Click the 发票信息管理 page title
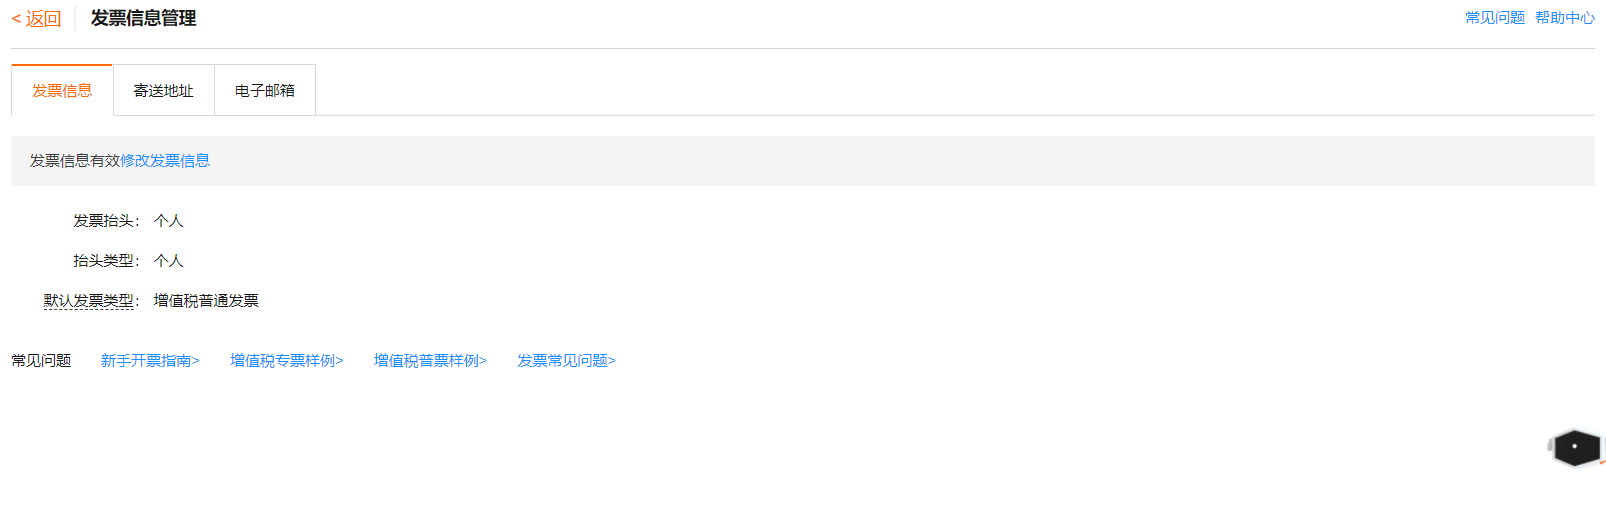Screen dimensions: 1606x517 [143, 18]
